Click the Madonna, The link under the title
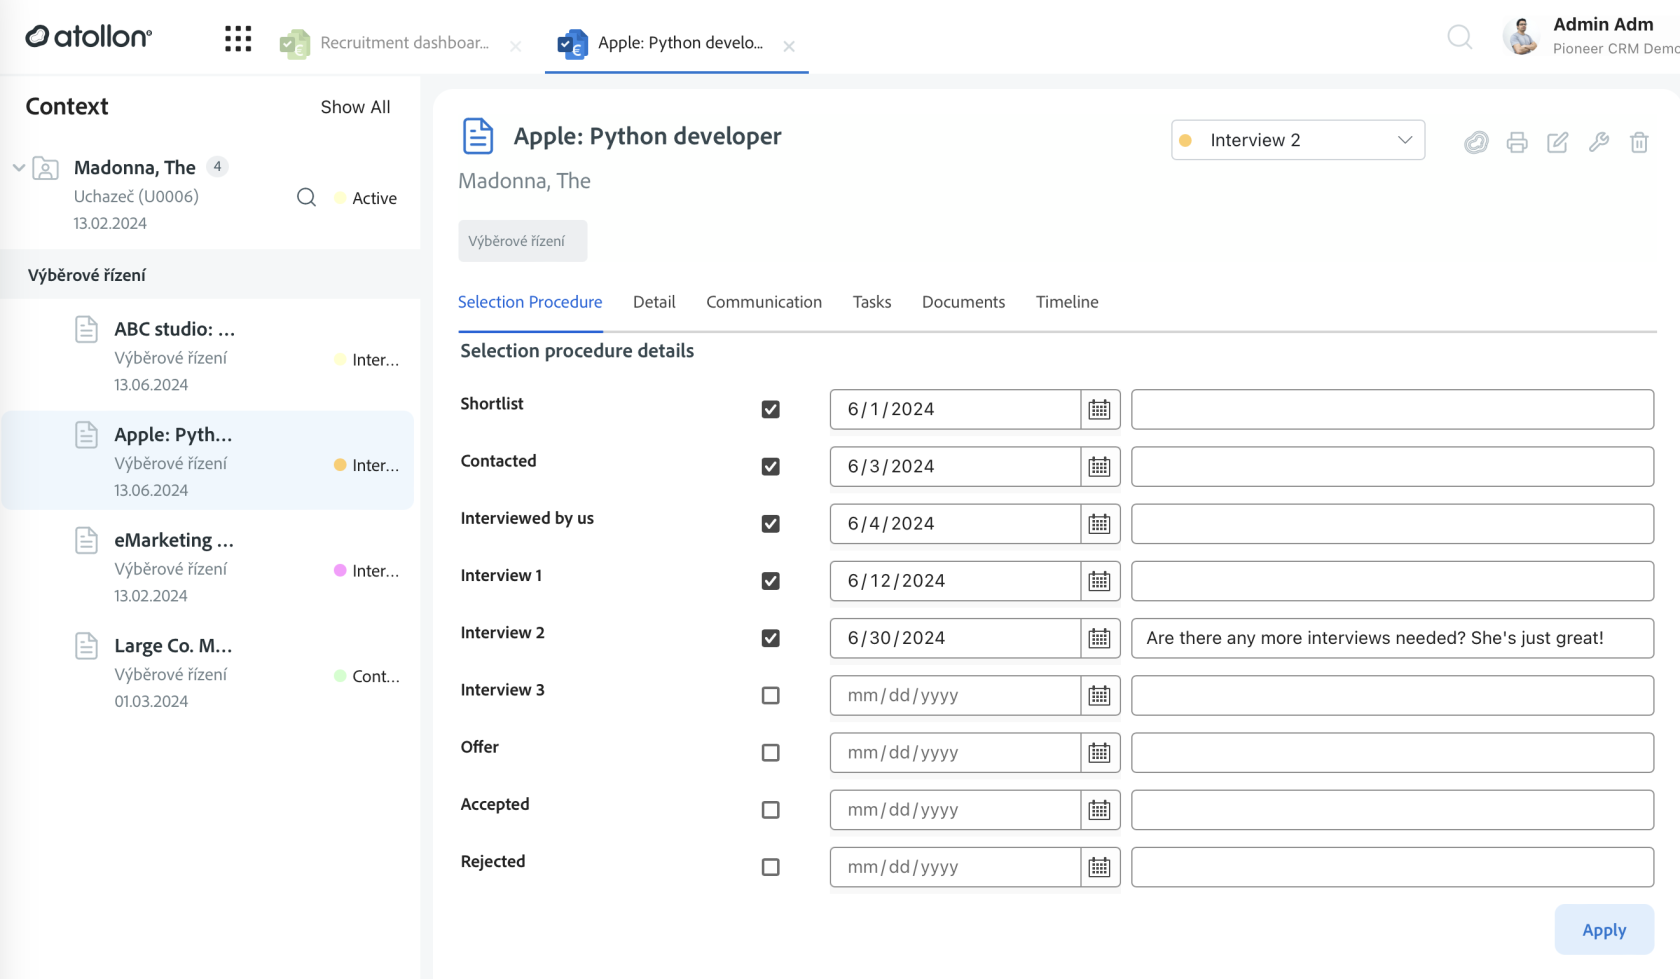 point(524,181)
